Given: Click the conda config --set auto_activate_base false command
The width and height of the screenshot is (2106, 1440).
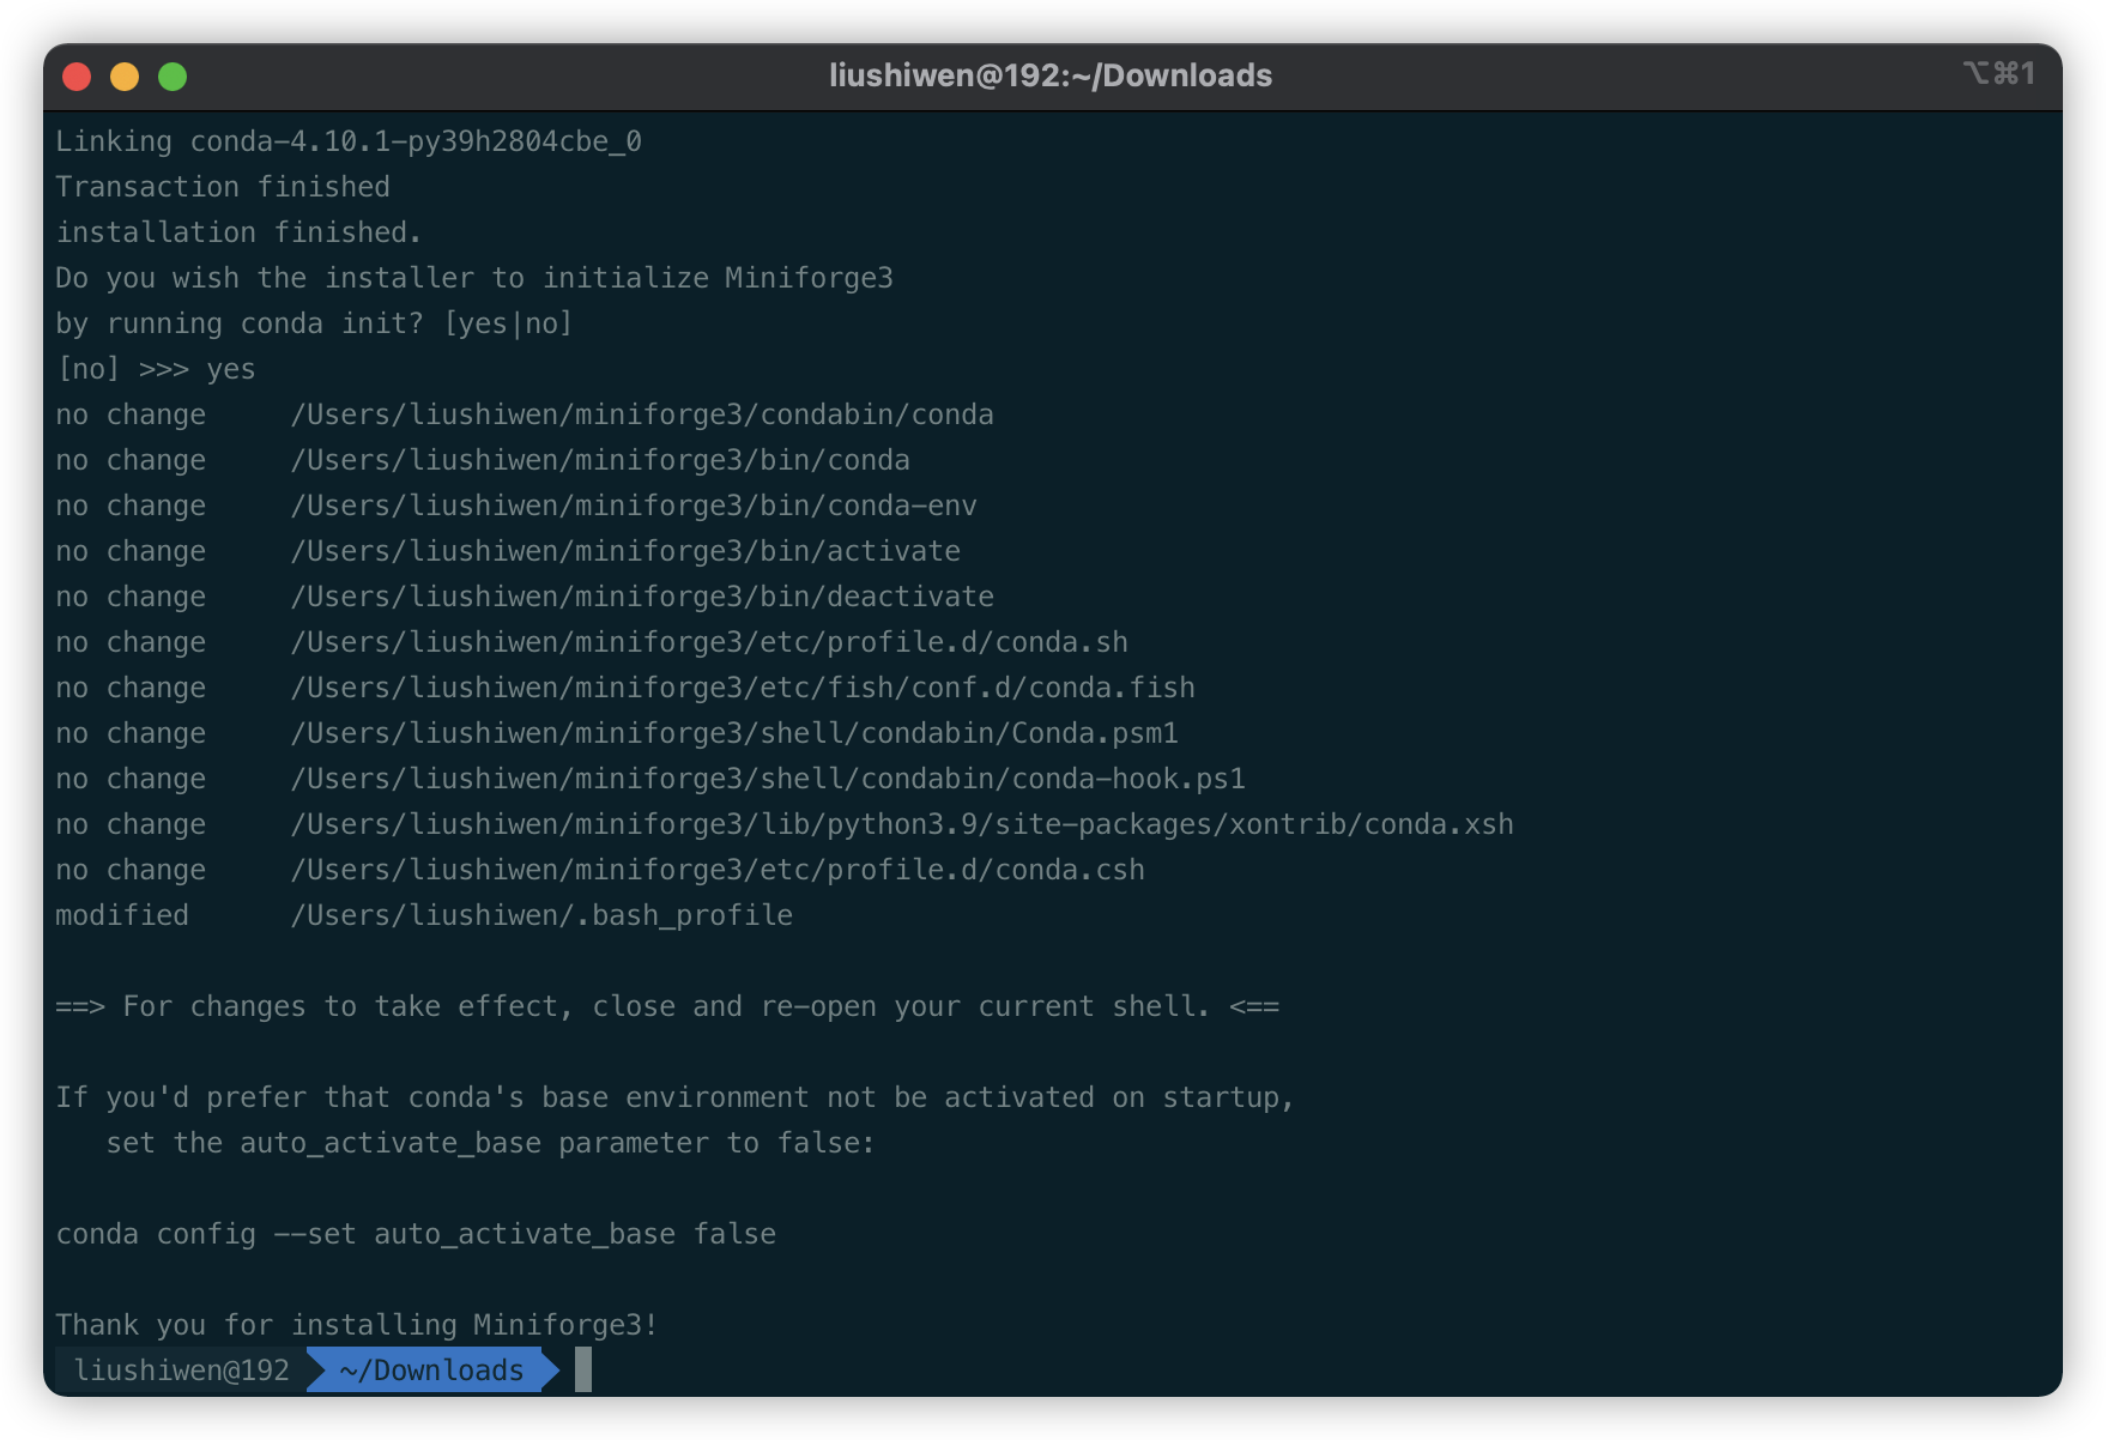Looking at the screenshot, I should (415, 1234).
